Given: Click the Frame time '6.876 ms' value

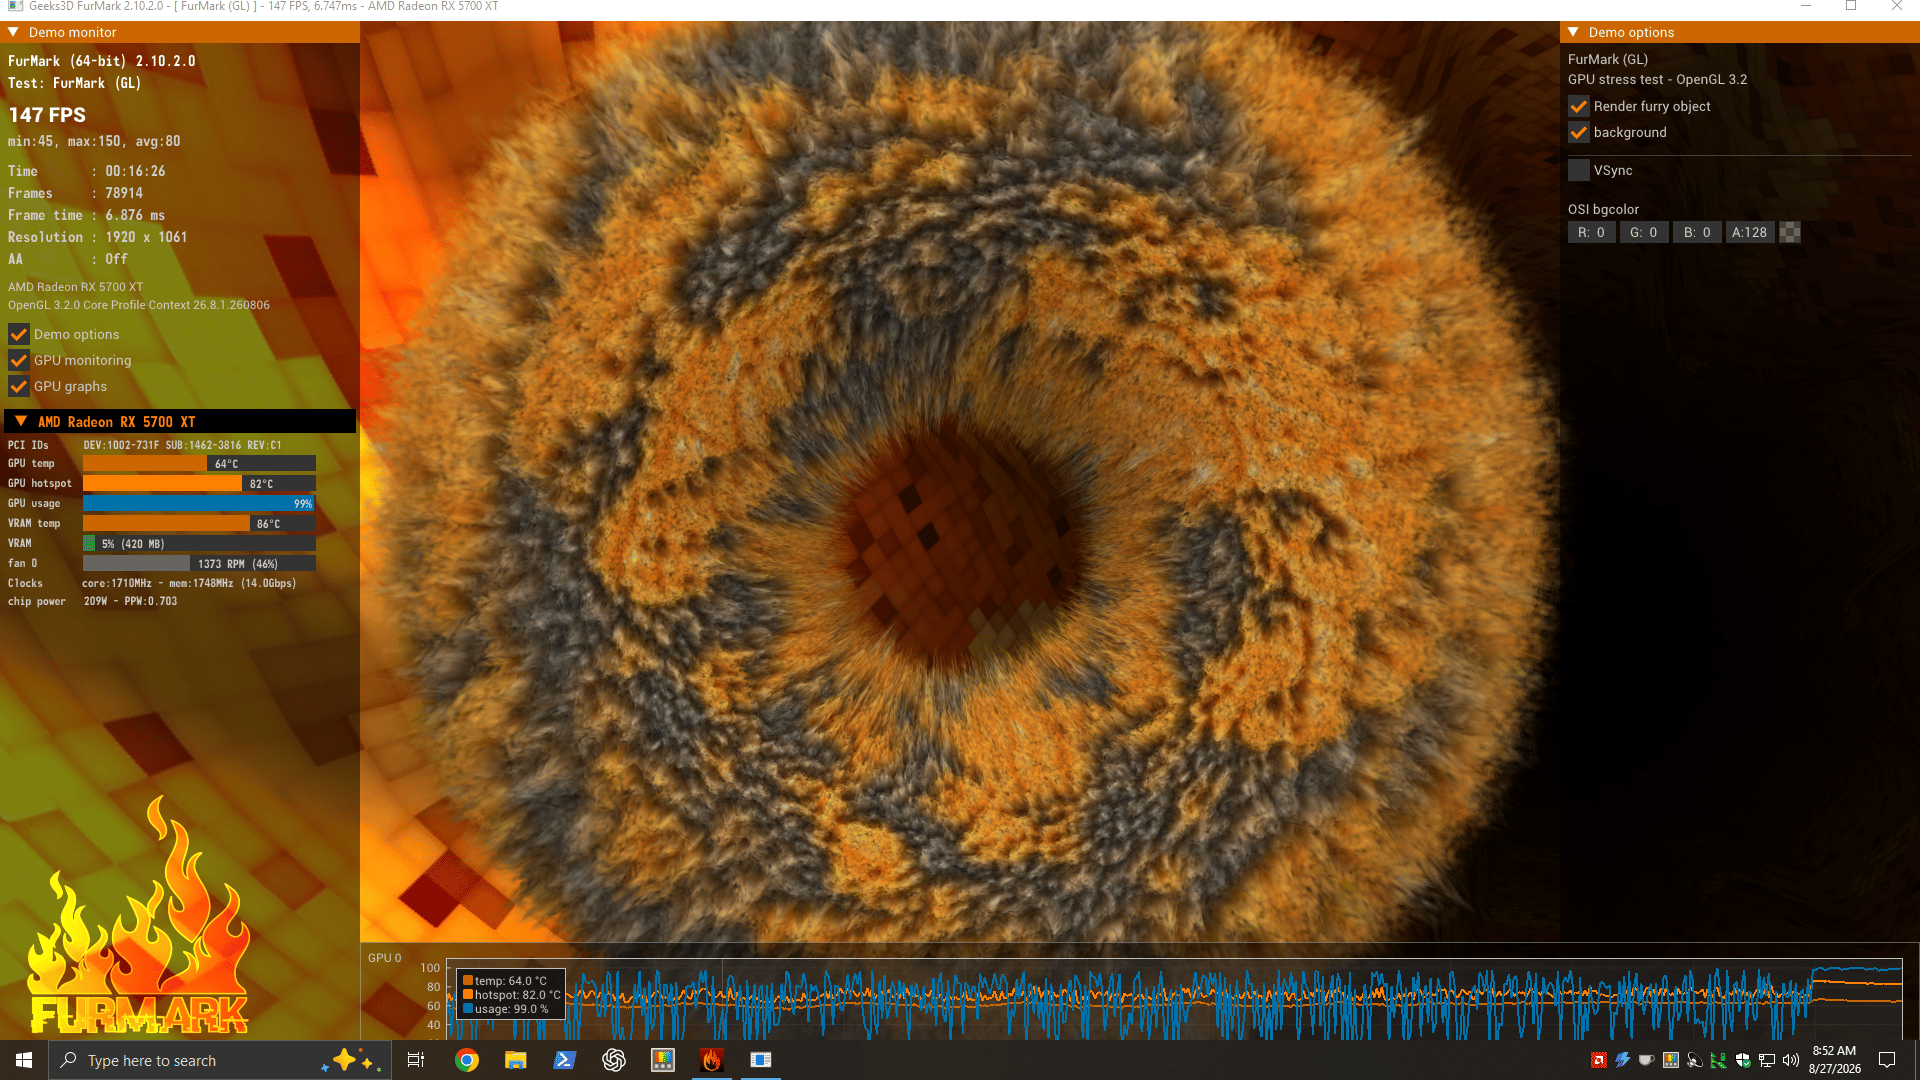Looking at the screenshot, I should click(135, 215).
